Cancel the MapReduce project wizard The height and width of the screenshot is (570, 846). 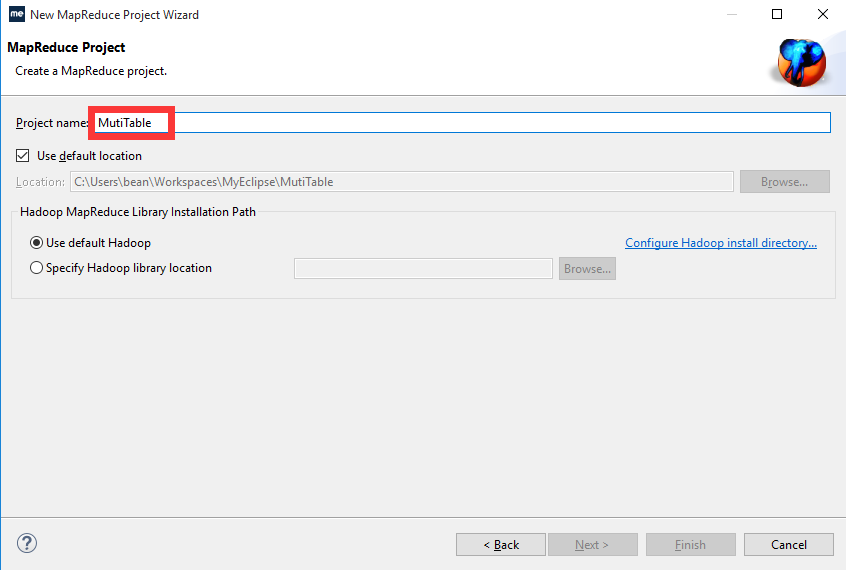[x=788, y=545]
